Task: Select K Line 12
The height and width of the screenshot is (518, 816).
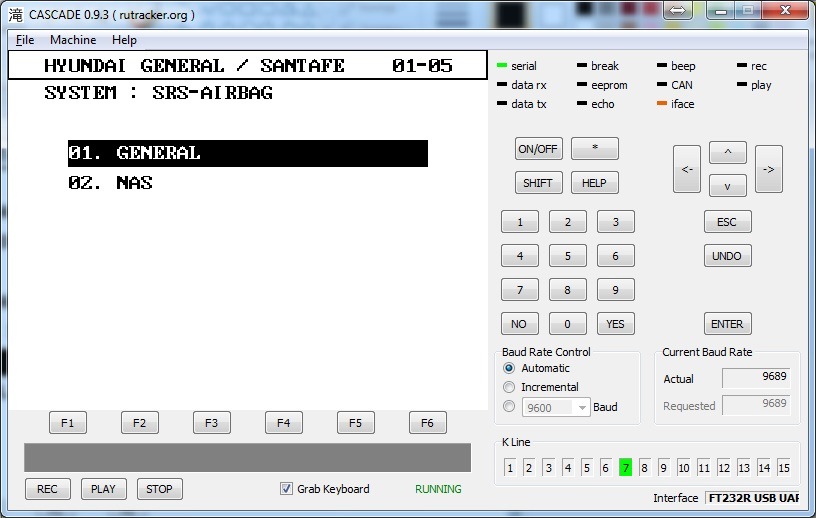Action: click(724, 468)
